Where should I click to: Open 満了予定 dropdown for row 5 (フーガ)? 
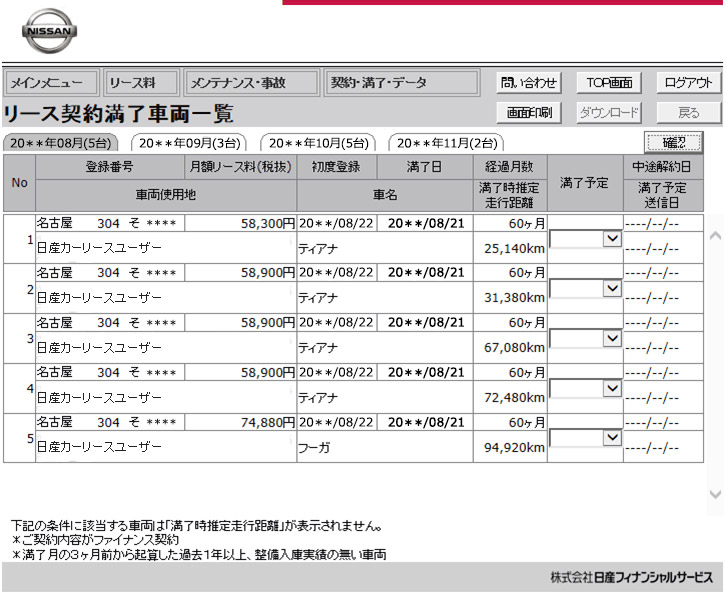[x=585, y=438]
